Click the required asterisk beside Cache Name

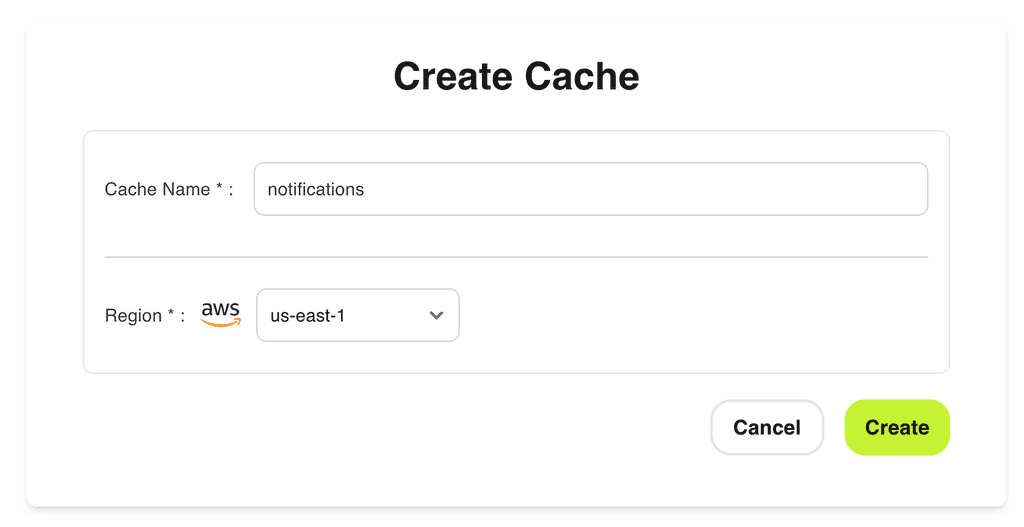[x=219, y=187]
